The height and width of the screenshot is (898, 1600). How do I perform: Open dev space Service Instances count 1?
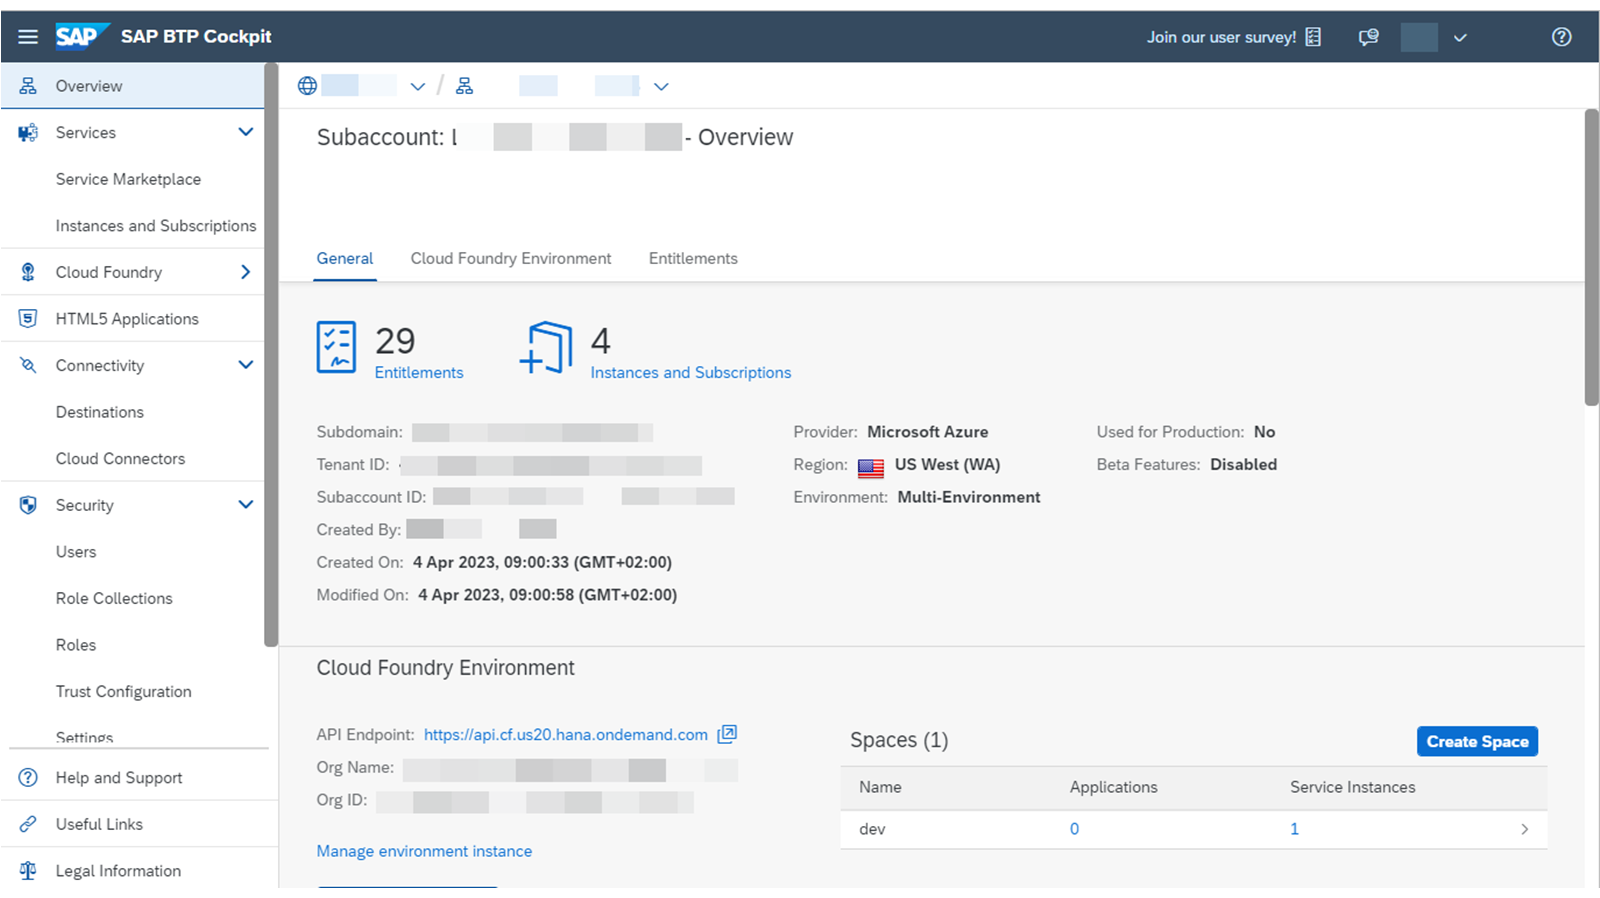point(1294,829)
